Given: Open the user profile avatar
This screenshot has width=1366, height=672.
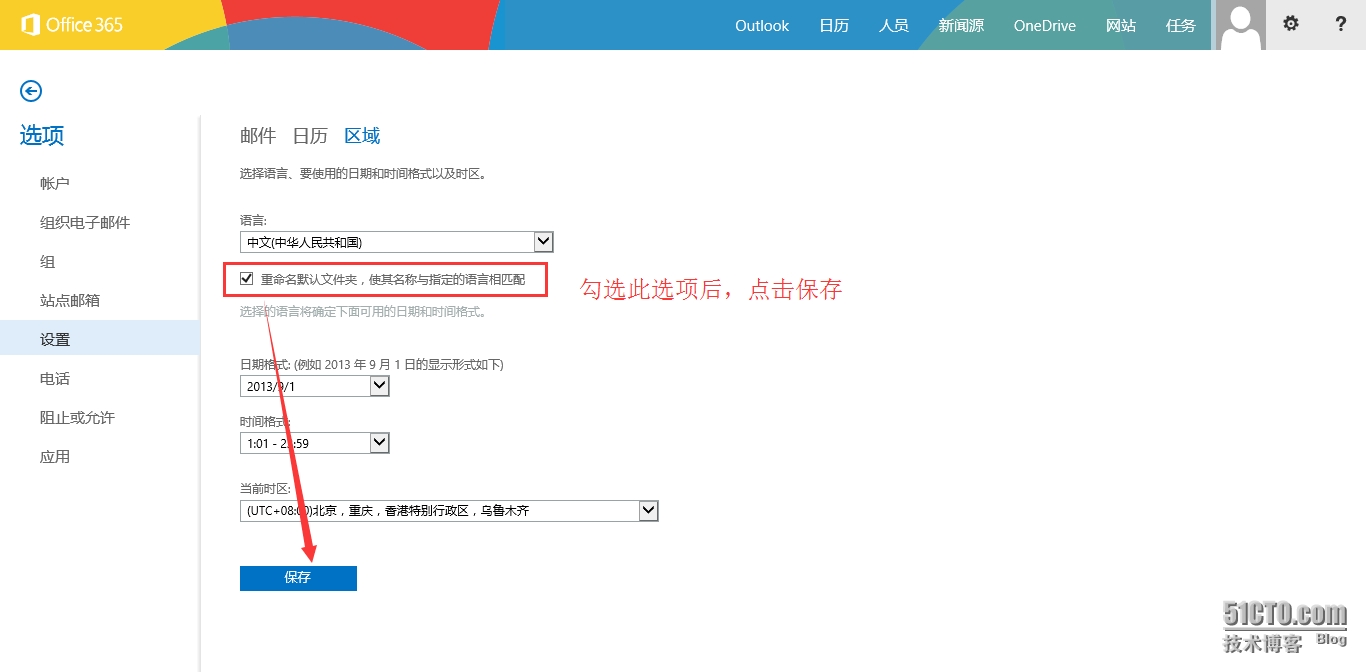Looking at the screenshot, I should (x=1241, y=25).
